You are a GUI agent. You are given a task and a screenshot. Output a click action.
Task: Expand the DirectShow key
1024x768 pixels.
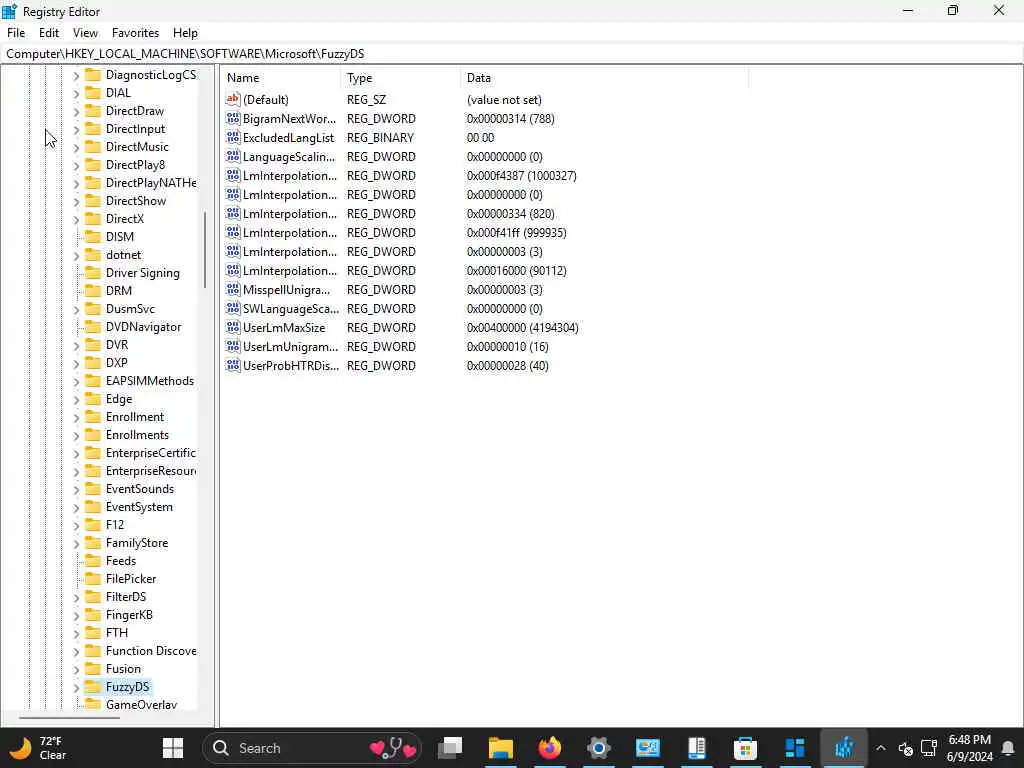click(76, 201)
